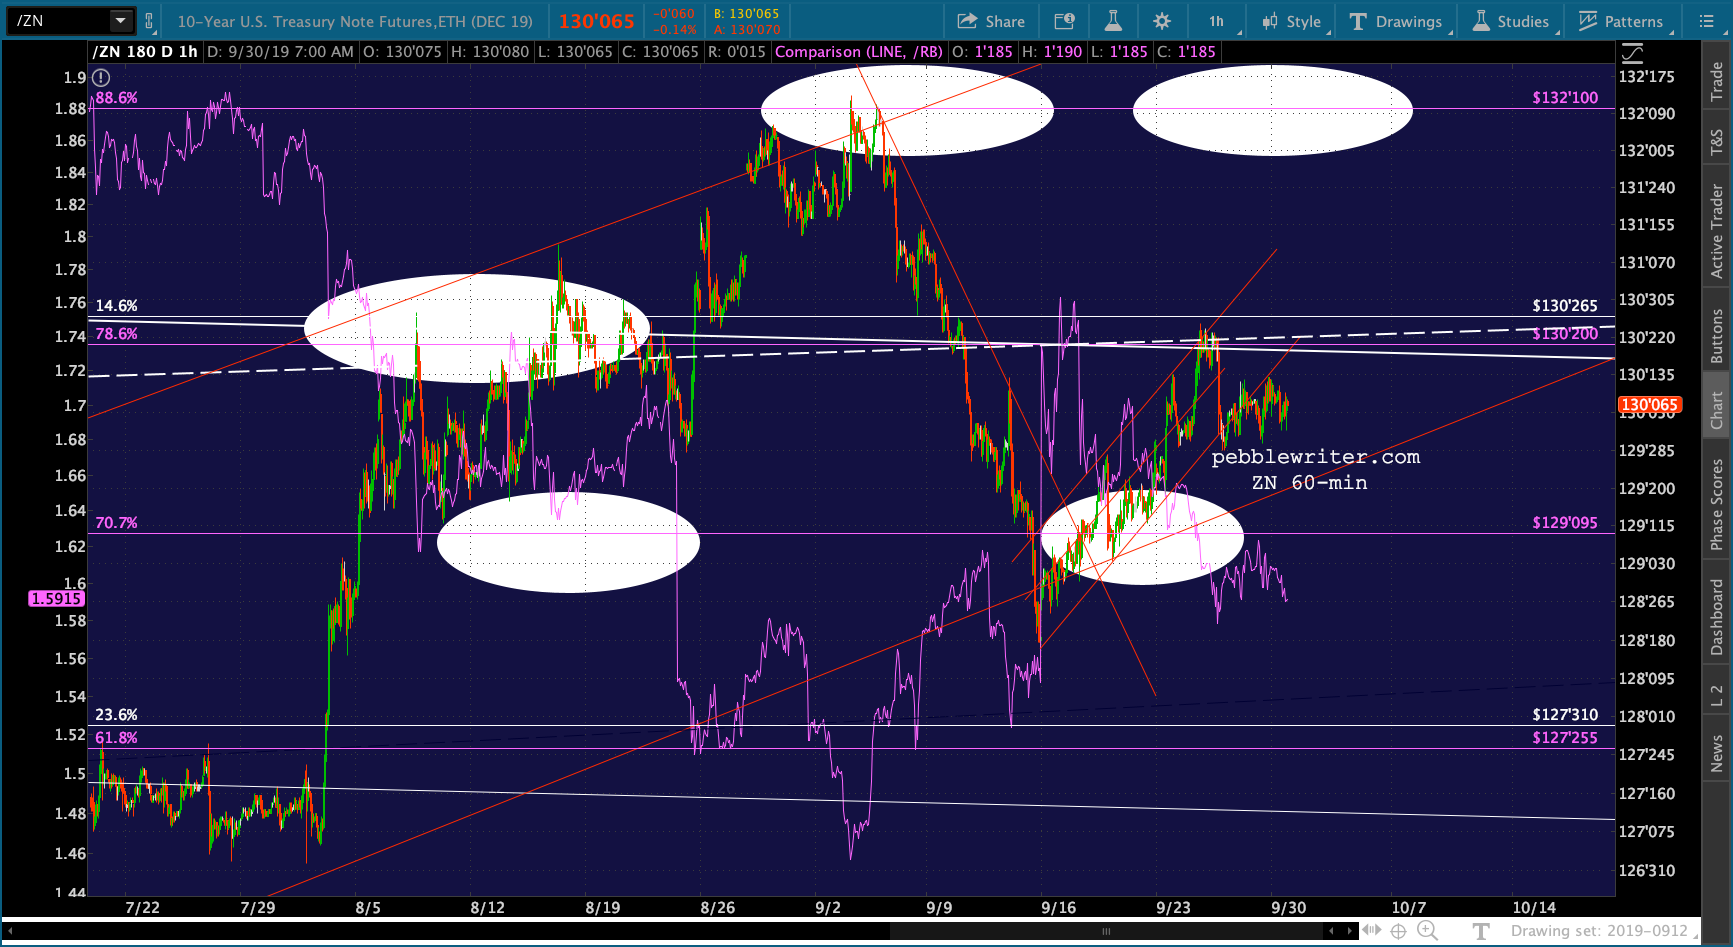Toggle the price axis scale curve icon
Screen dimensions: 1733x947
1632,52
